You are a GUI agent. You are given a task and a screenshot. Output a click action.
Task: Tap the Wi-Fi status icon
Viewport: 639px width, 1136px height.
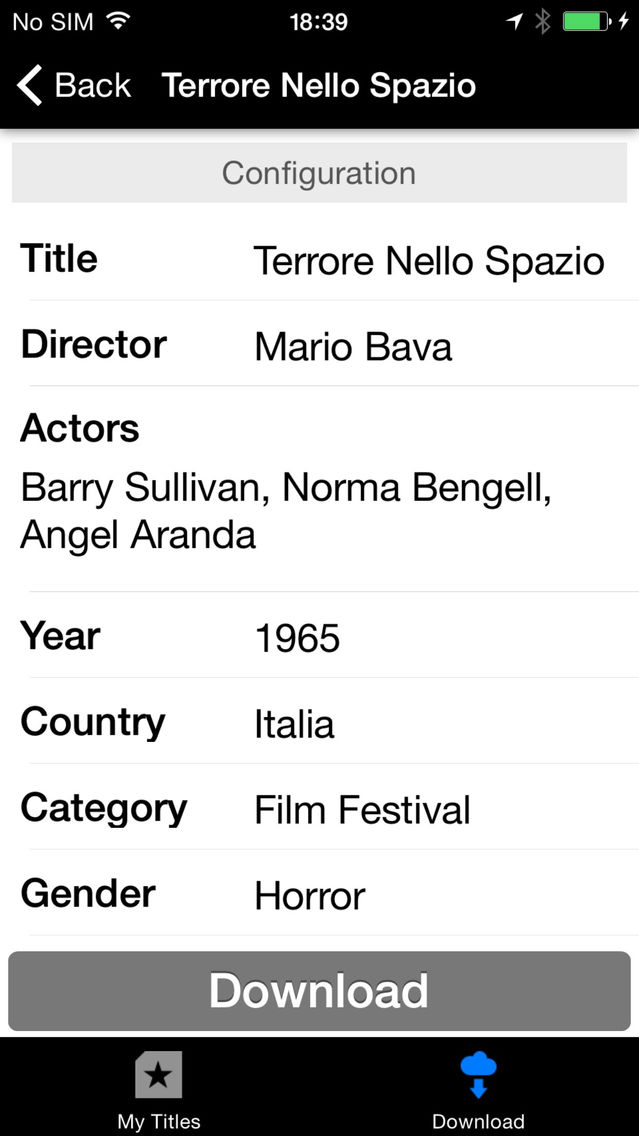coord(118,21)
